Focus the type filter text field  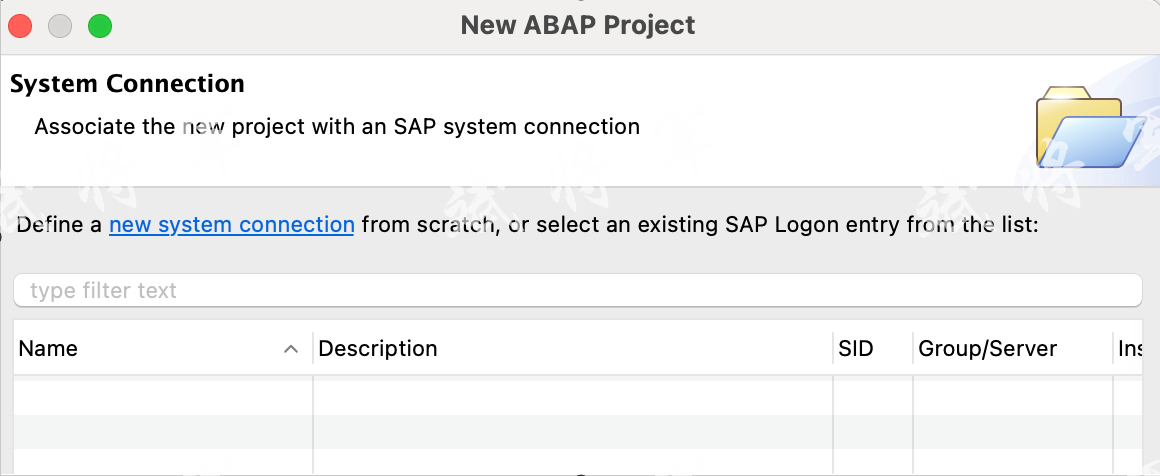[577, 291]
